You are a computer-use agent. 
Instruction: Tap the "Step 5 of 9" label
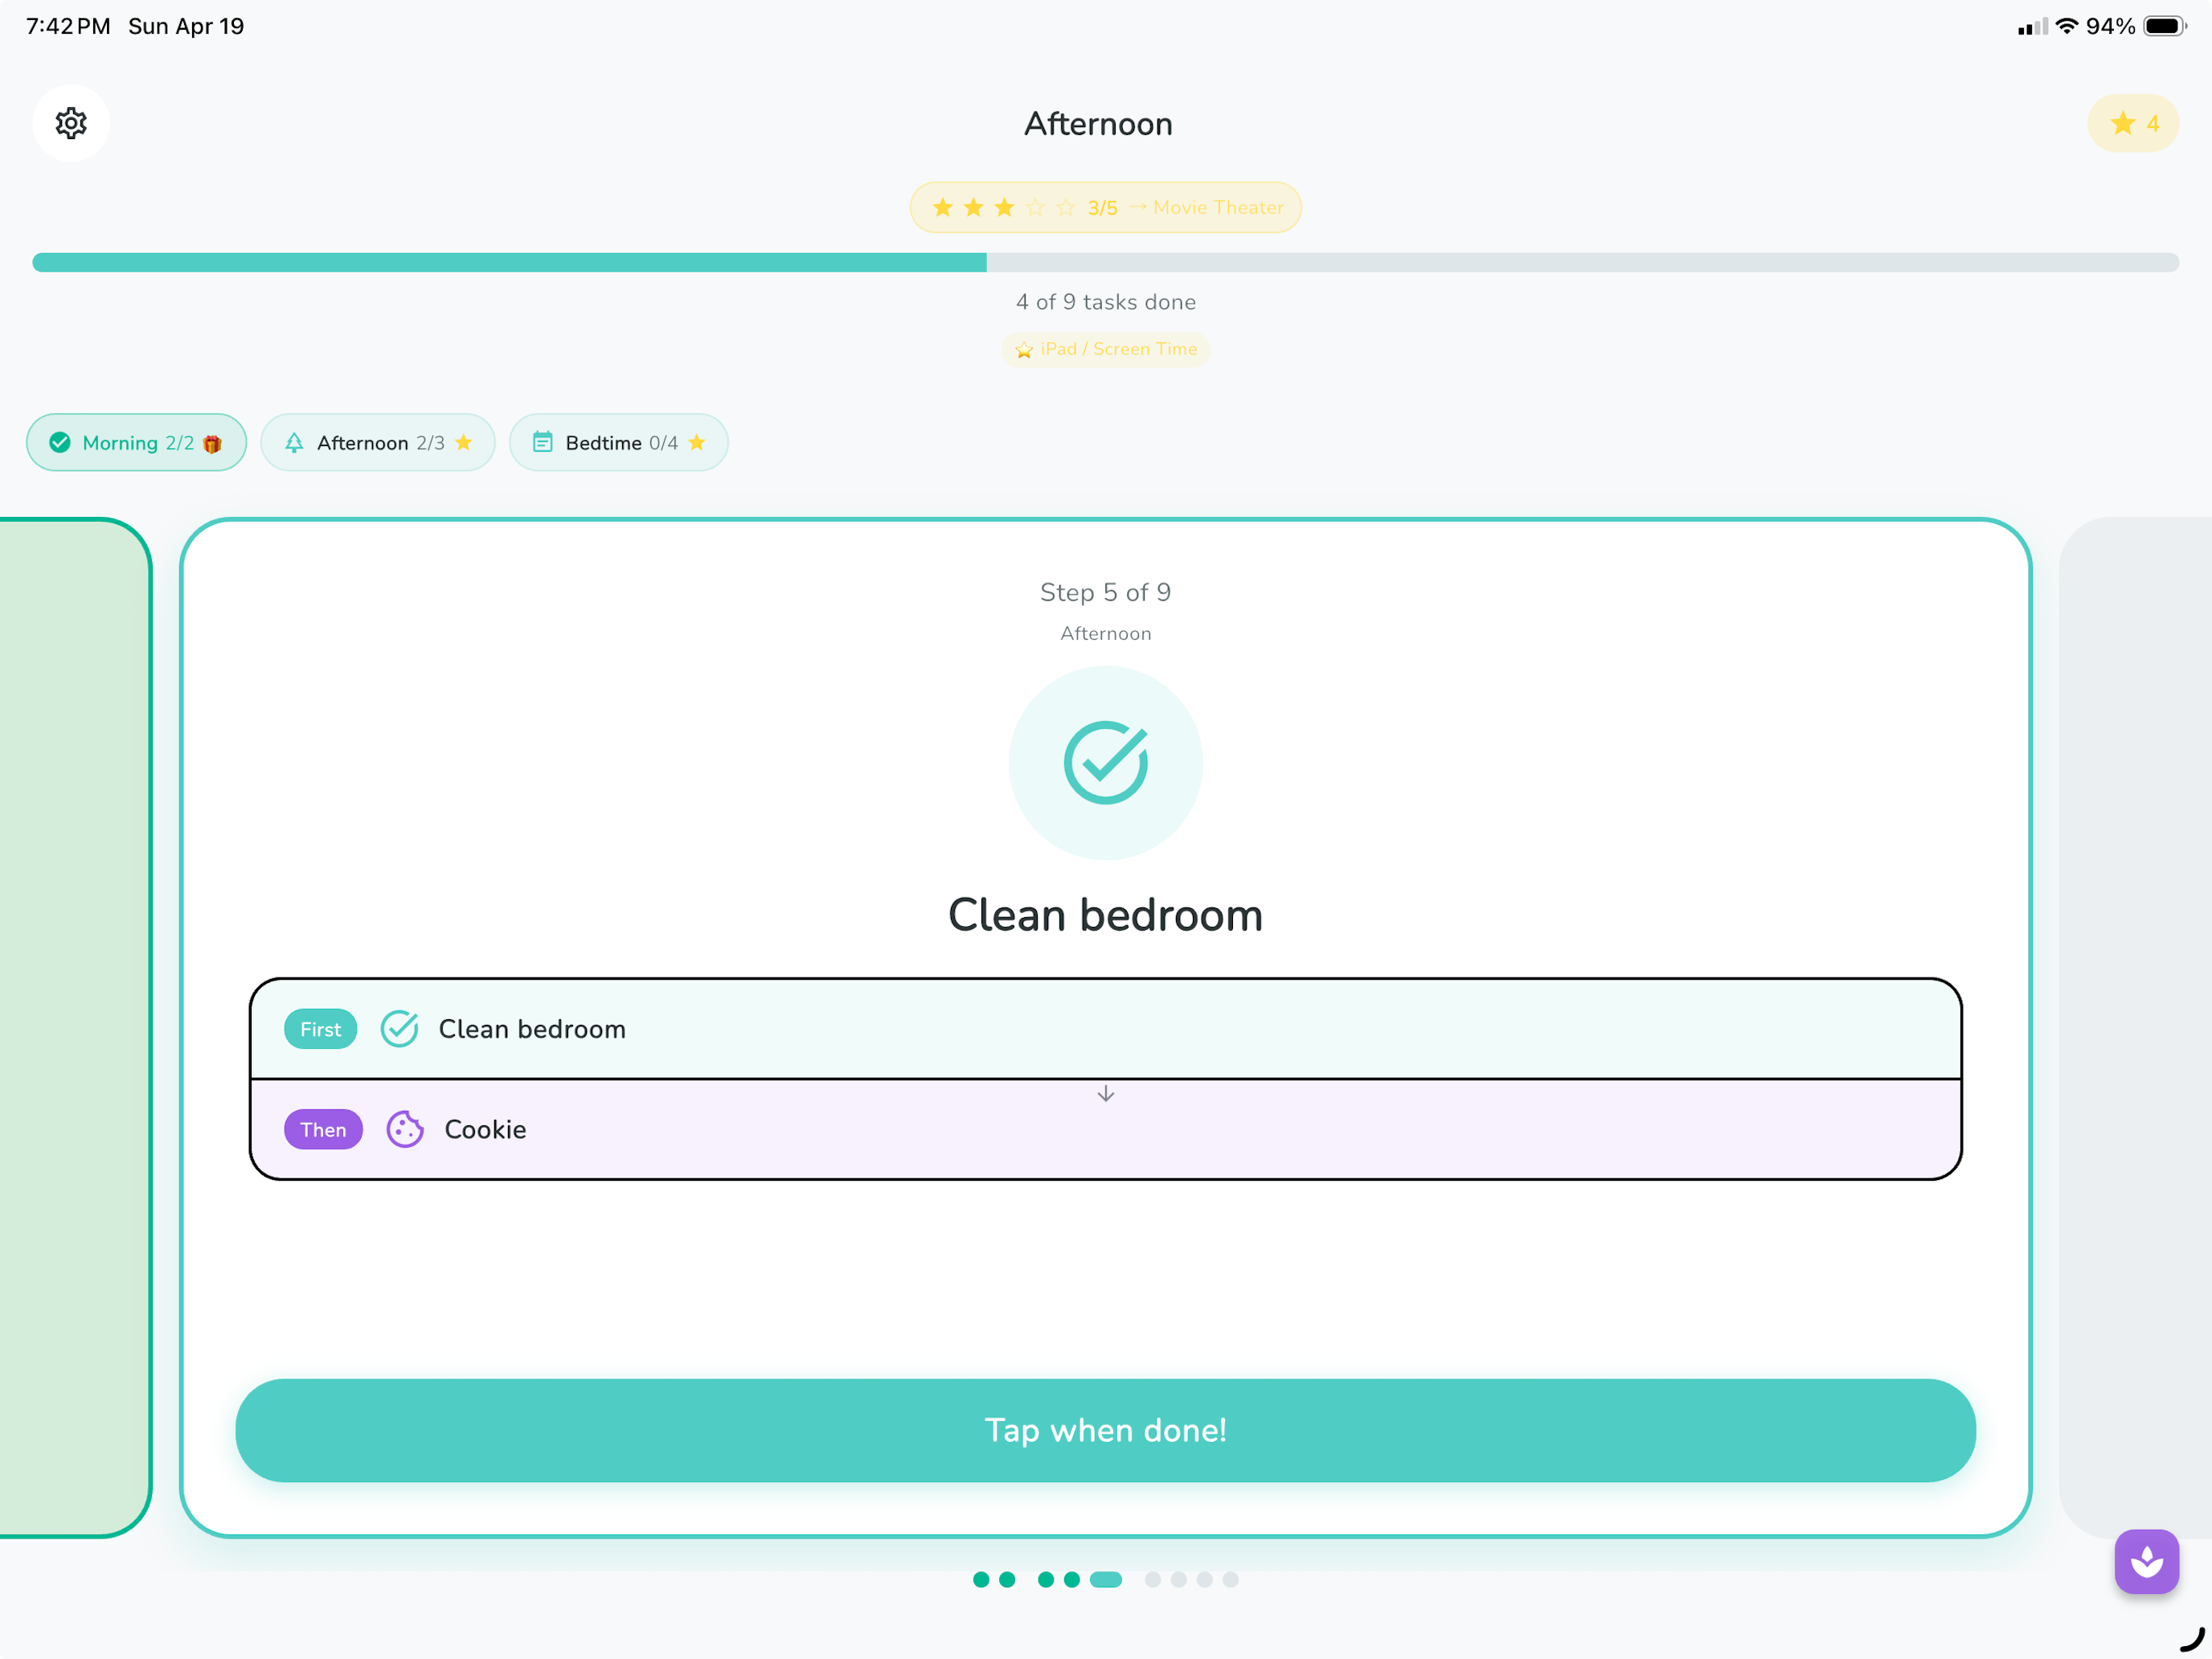click(1105, 592)
